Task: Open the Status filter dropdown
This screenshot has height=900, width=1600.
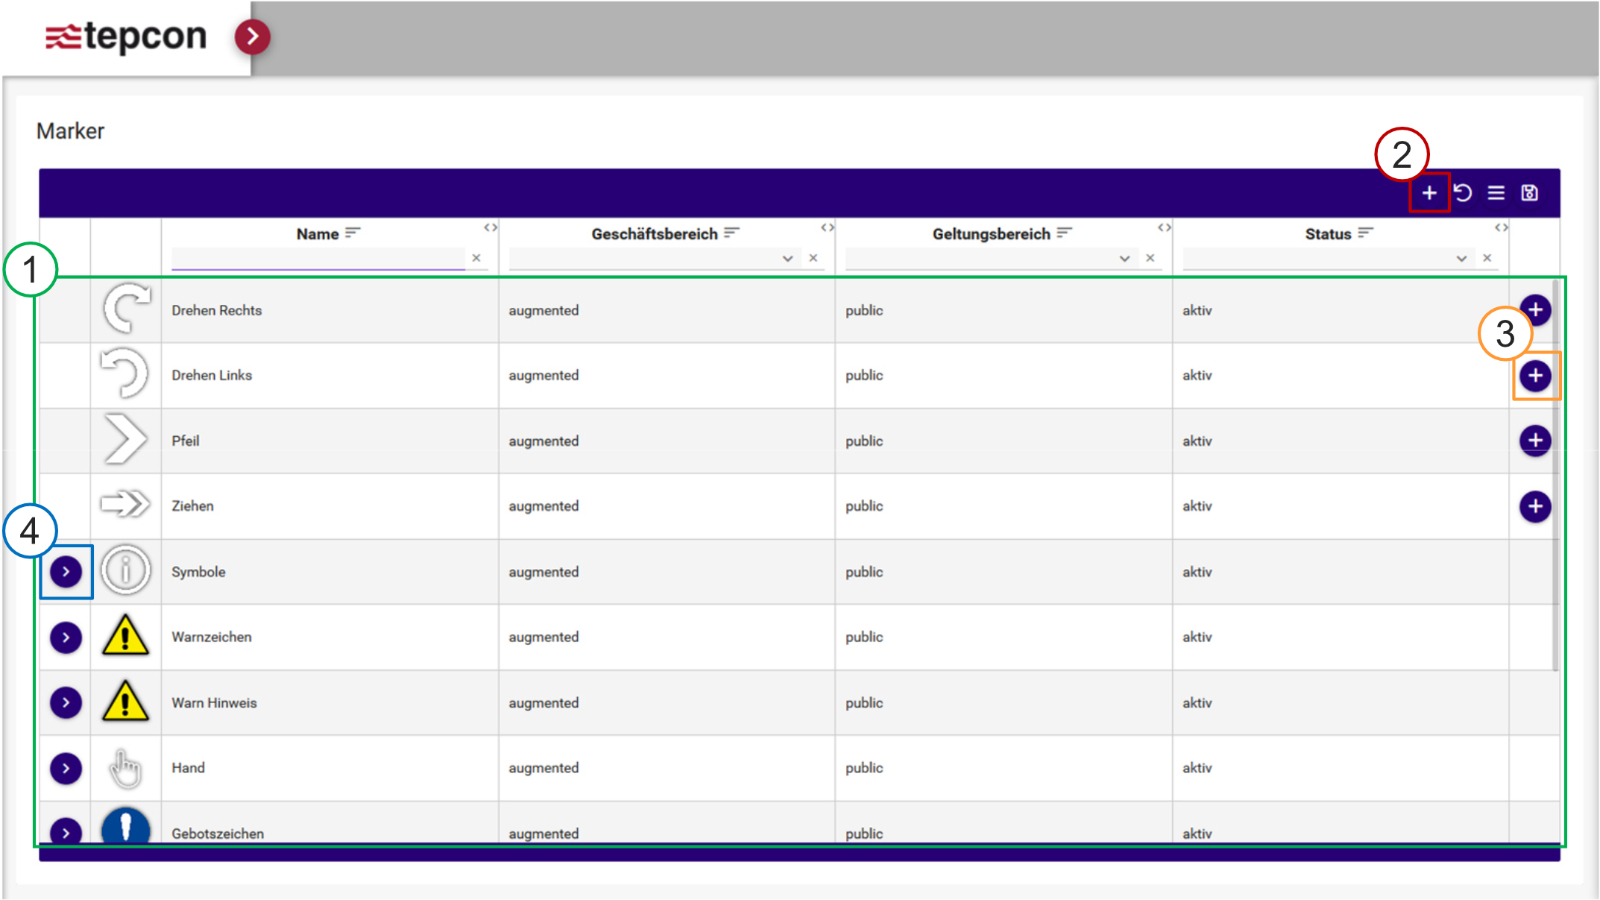Action: 1461,259
